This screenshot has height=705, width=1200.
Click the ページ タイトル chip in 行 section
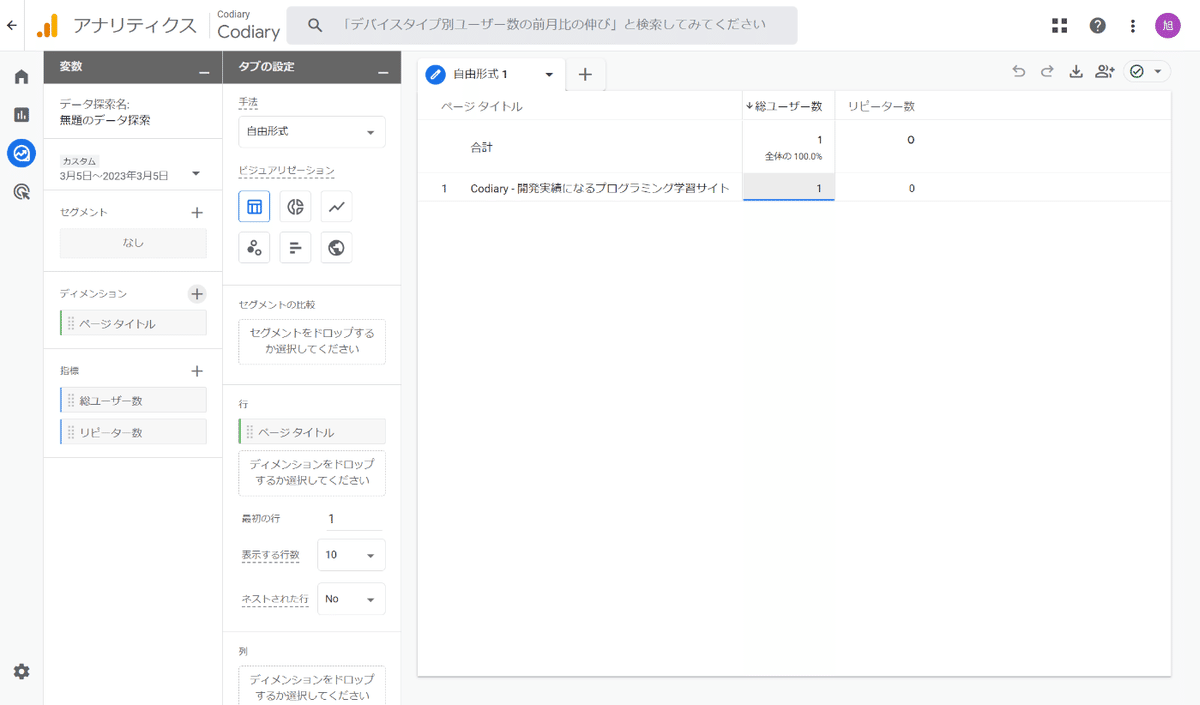point(311,432)
